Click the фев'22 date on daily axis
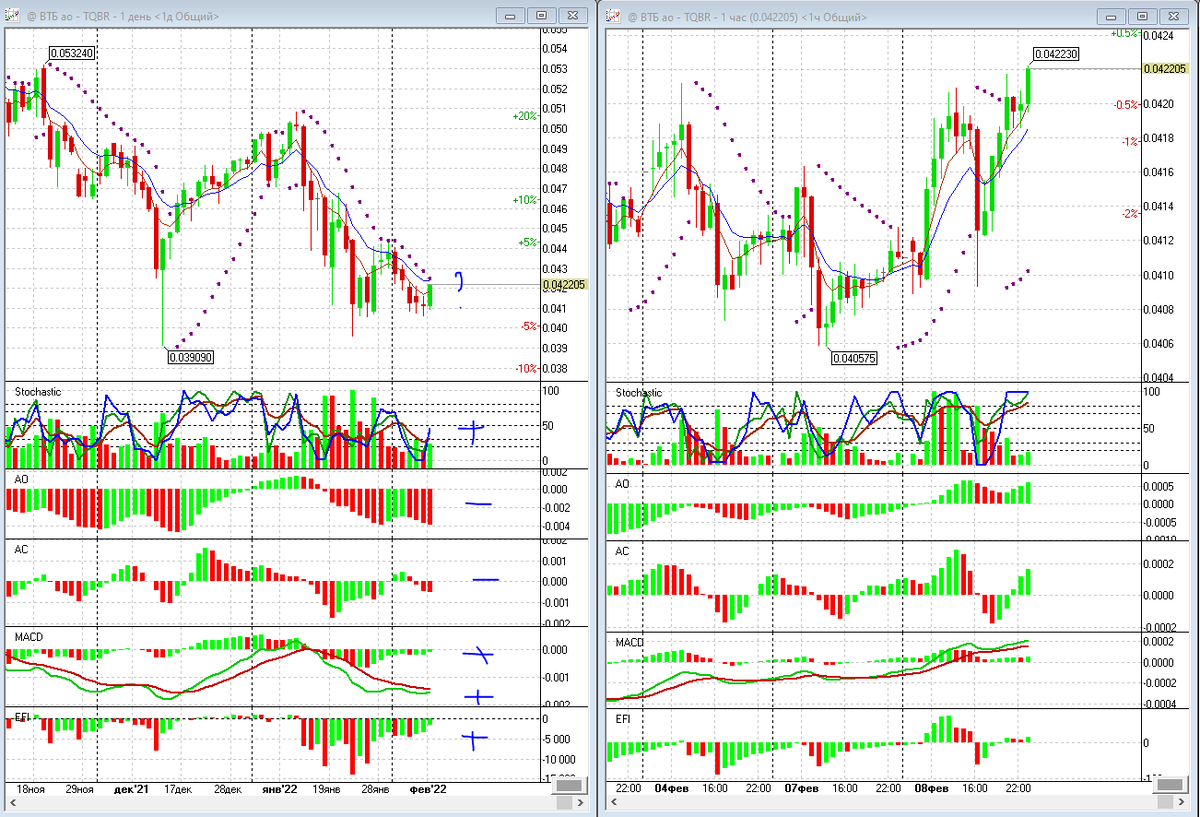The height and width of the screenshot is (817, 1200). click(x=428, y=789)
